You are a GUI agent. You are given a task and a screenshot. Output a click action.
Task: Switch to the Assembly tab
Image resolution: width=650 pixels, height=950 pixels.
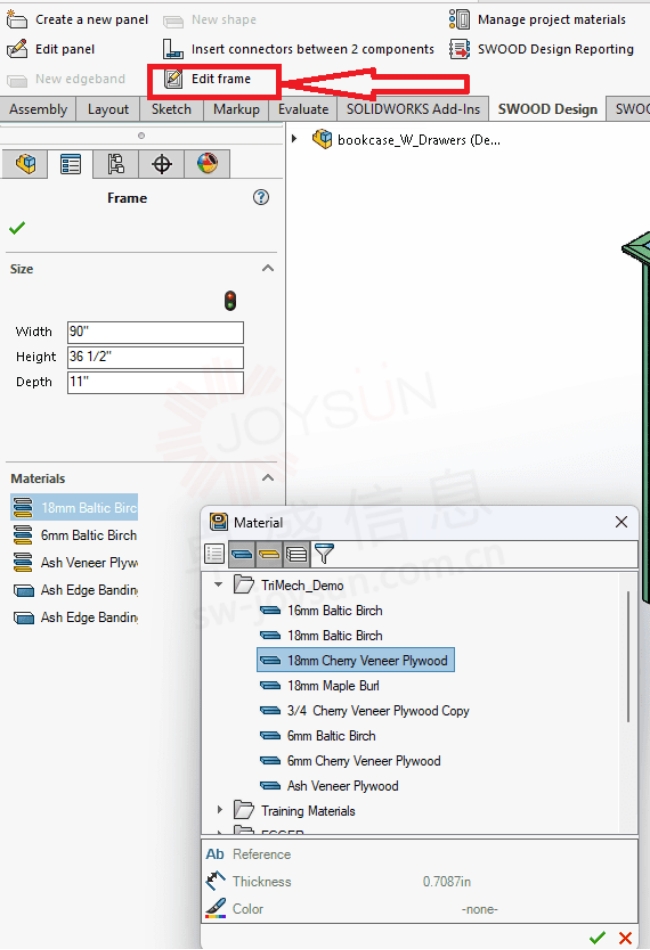point(38,109)
